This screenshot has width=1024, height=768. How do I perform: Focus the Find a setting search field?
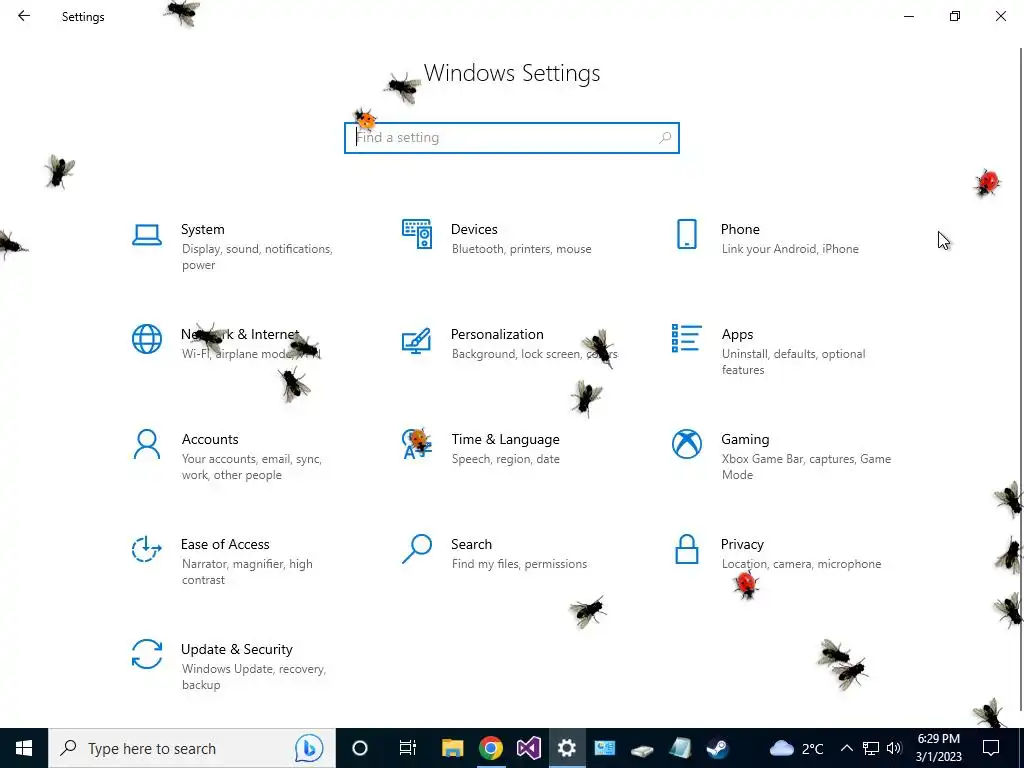pos(511,138)
